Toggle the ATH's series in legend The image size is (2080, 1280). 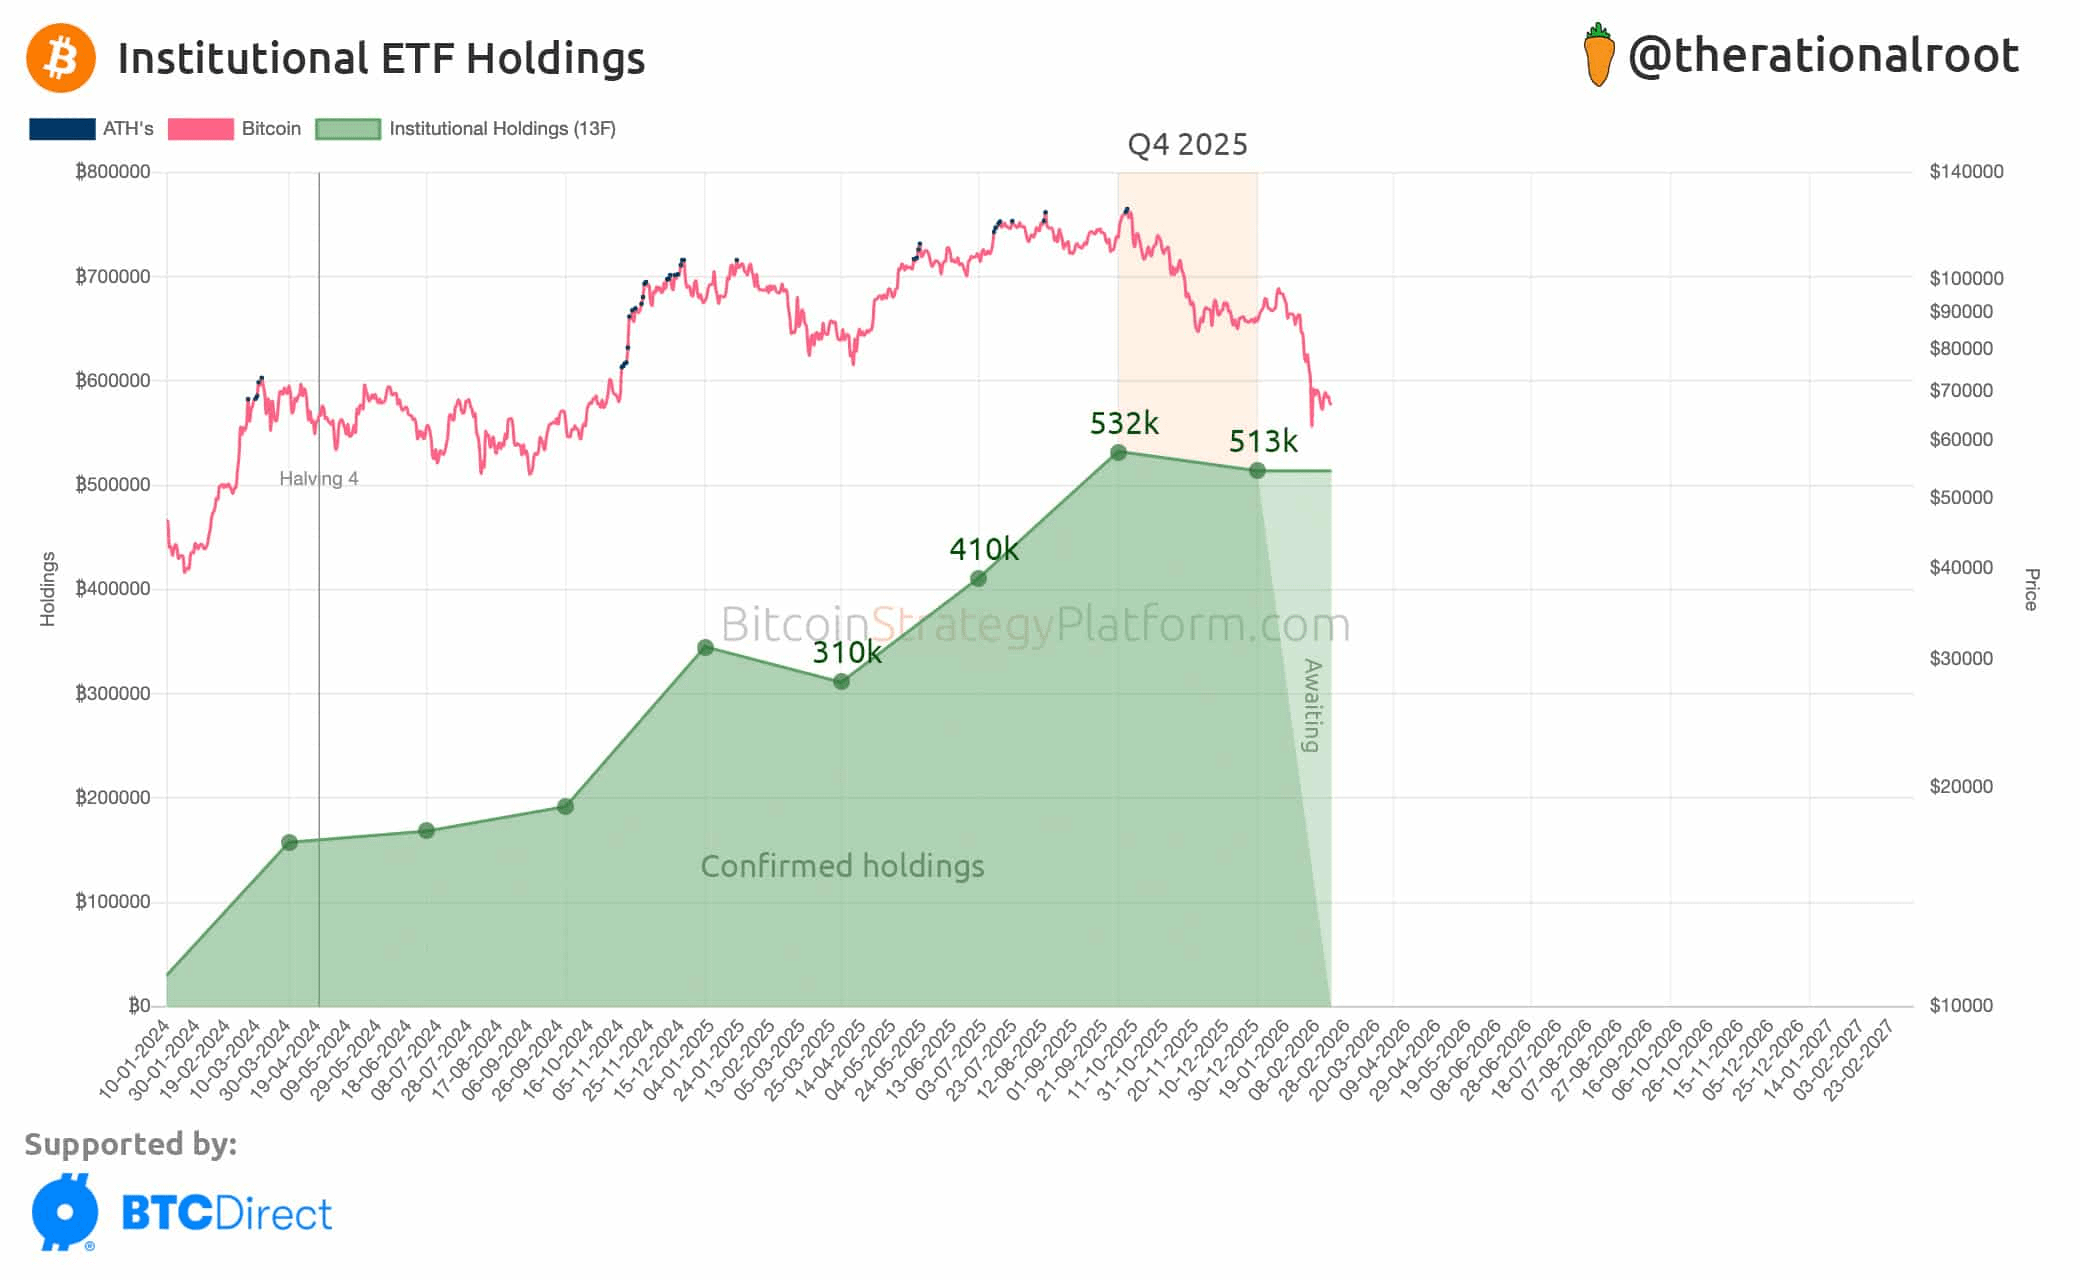pyautogui.click(x=128, y=129)
